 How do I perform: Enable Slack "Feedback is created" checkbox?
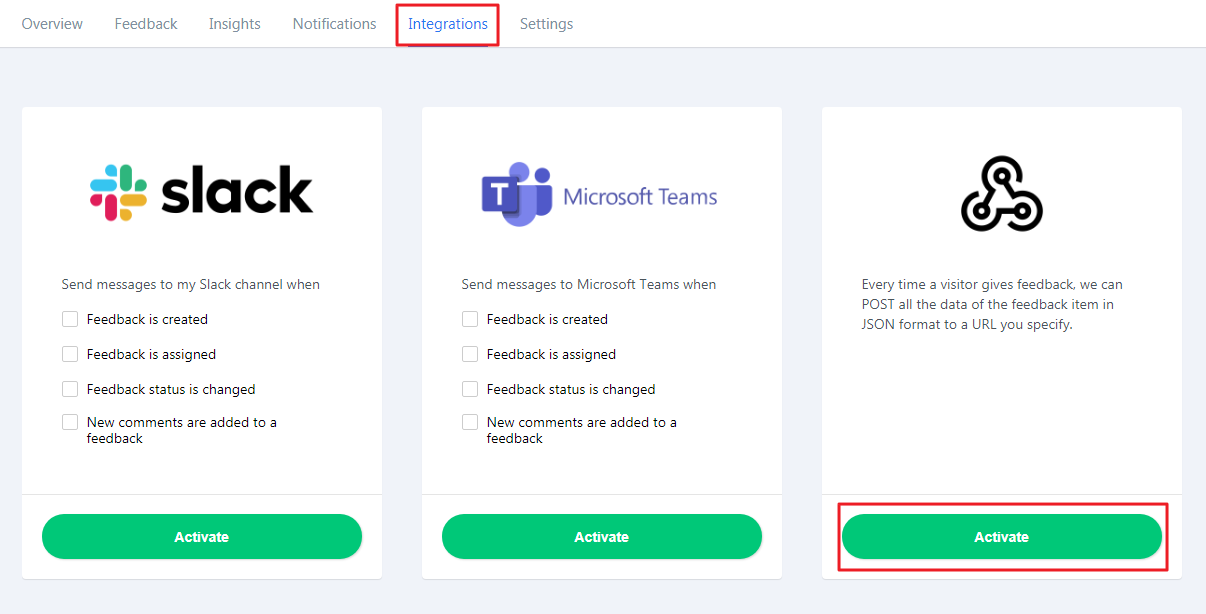coord(70,319)
